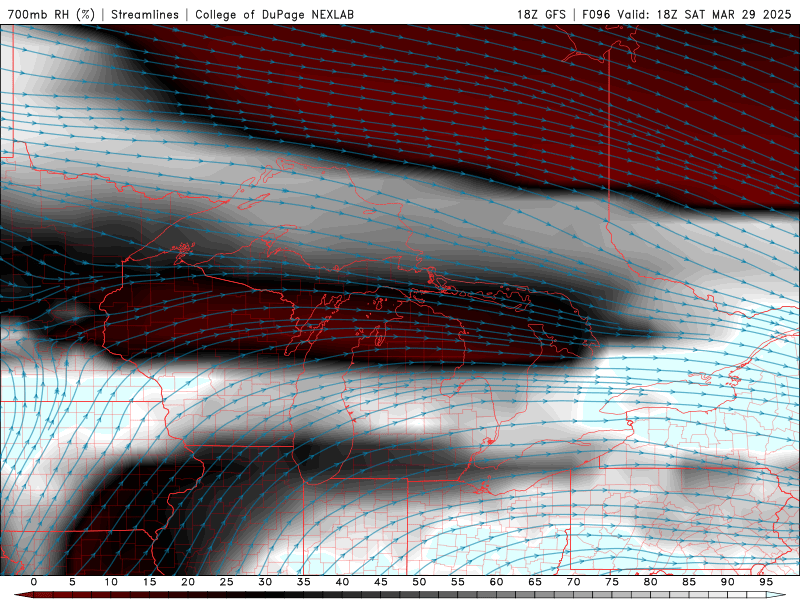Click the "85" RH scale label
The image size is (800, 600).
click(689, 582)
